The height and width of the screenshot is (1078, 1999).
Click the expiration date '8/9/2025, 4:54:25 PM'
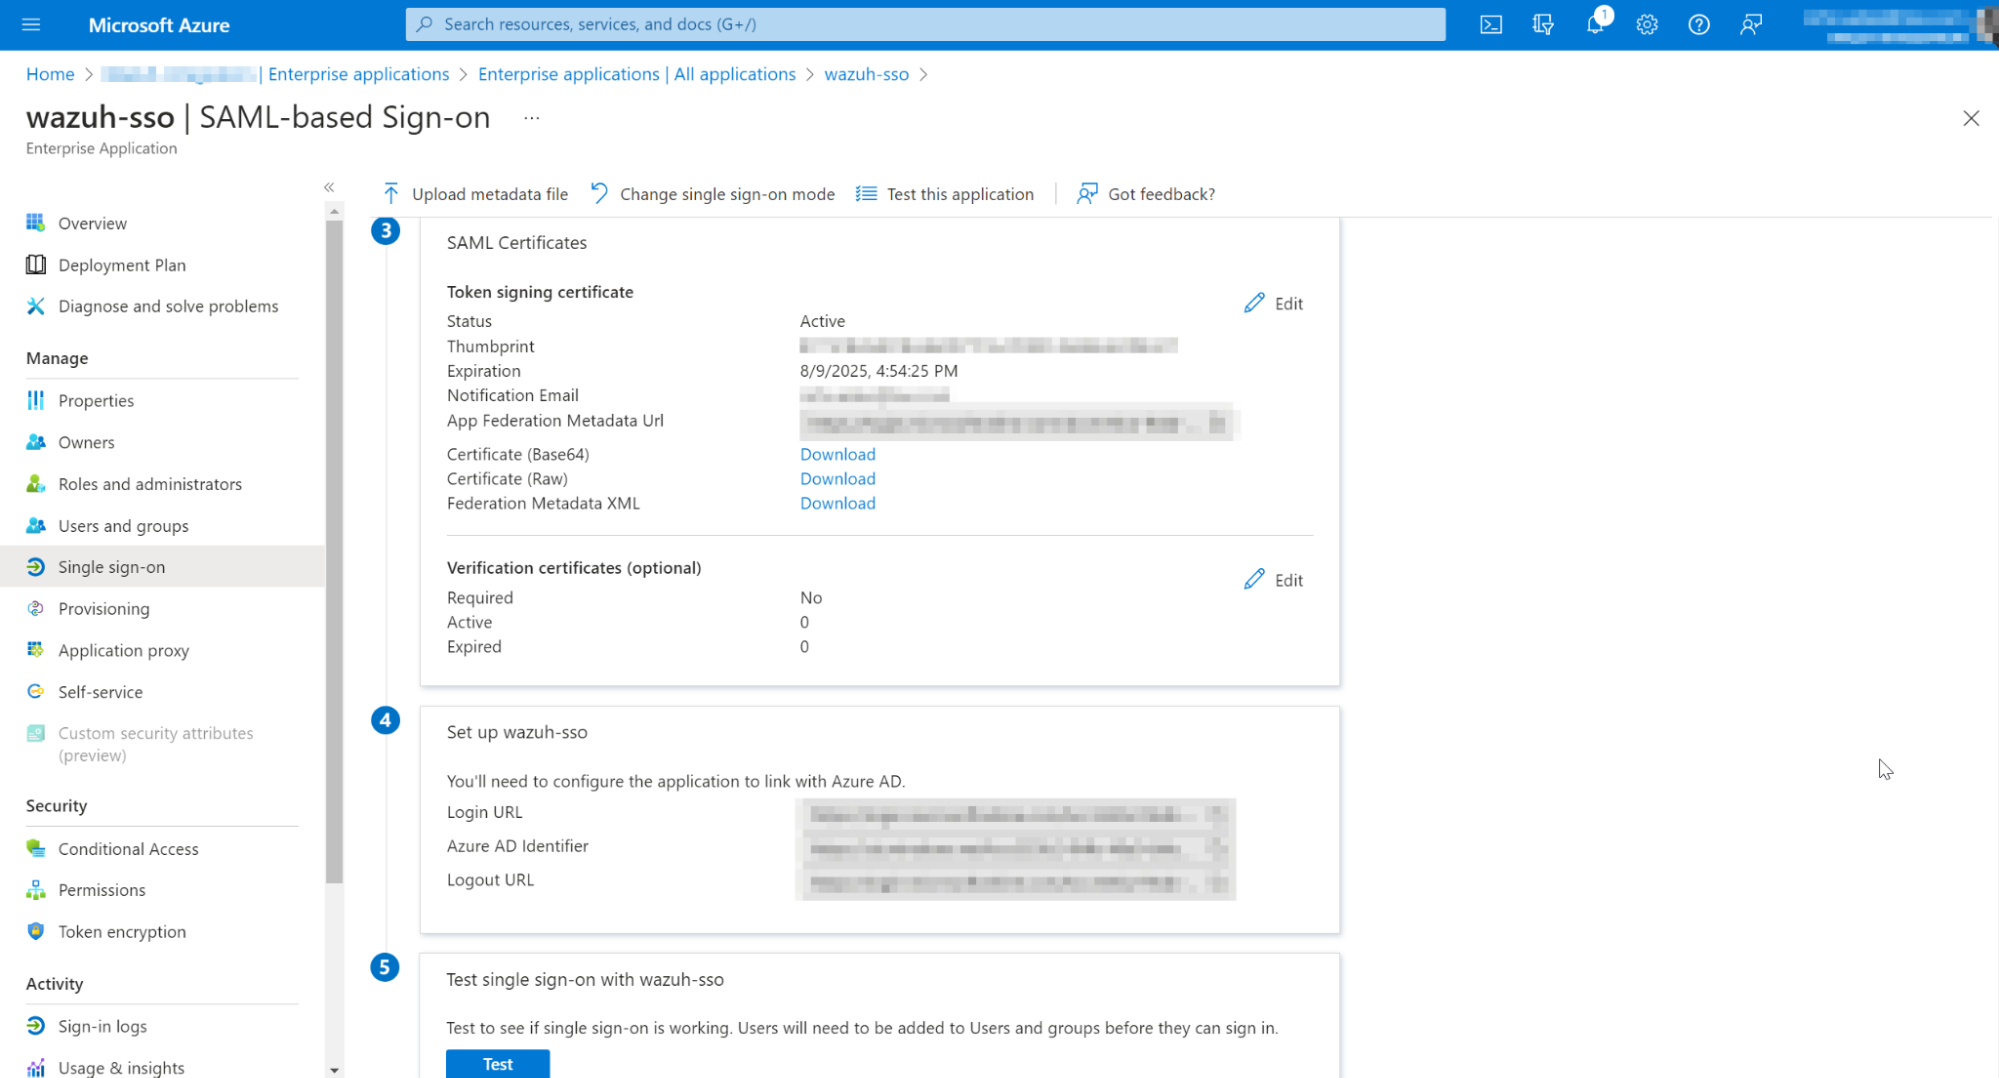pos(878,371)
